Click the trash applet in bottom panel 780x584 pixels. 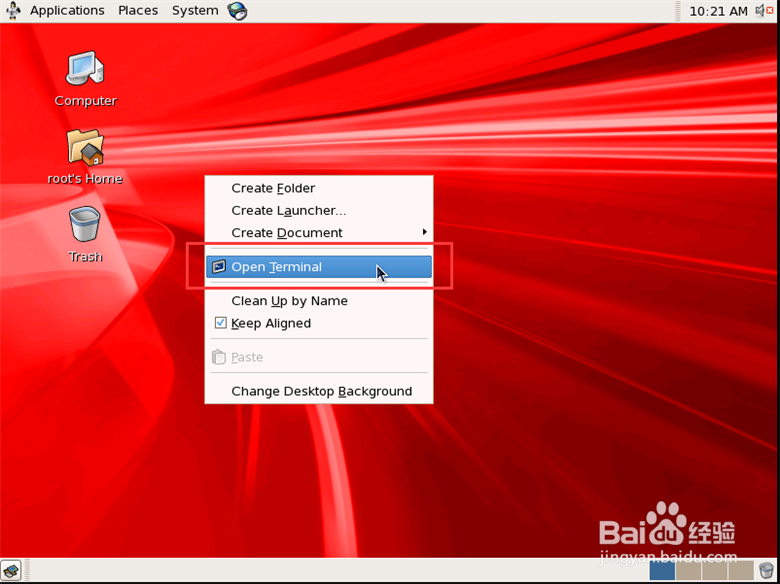(767, 570)
